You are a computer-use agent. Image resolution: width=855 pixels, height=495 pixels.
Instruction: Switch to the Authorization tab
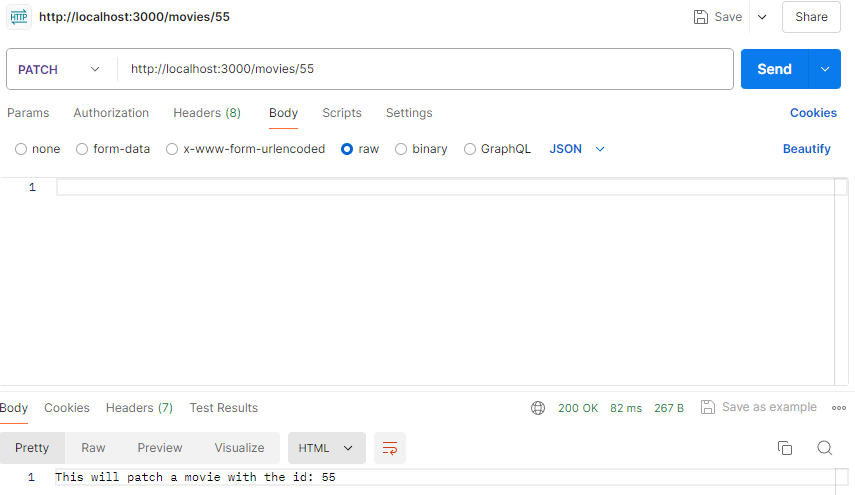pyautogui.click(x=111, y=113)
